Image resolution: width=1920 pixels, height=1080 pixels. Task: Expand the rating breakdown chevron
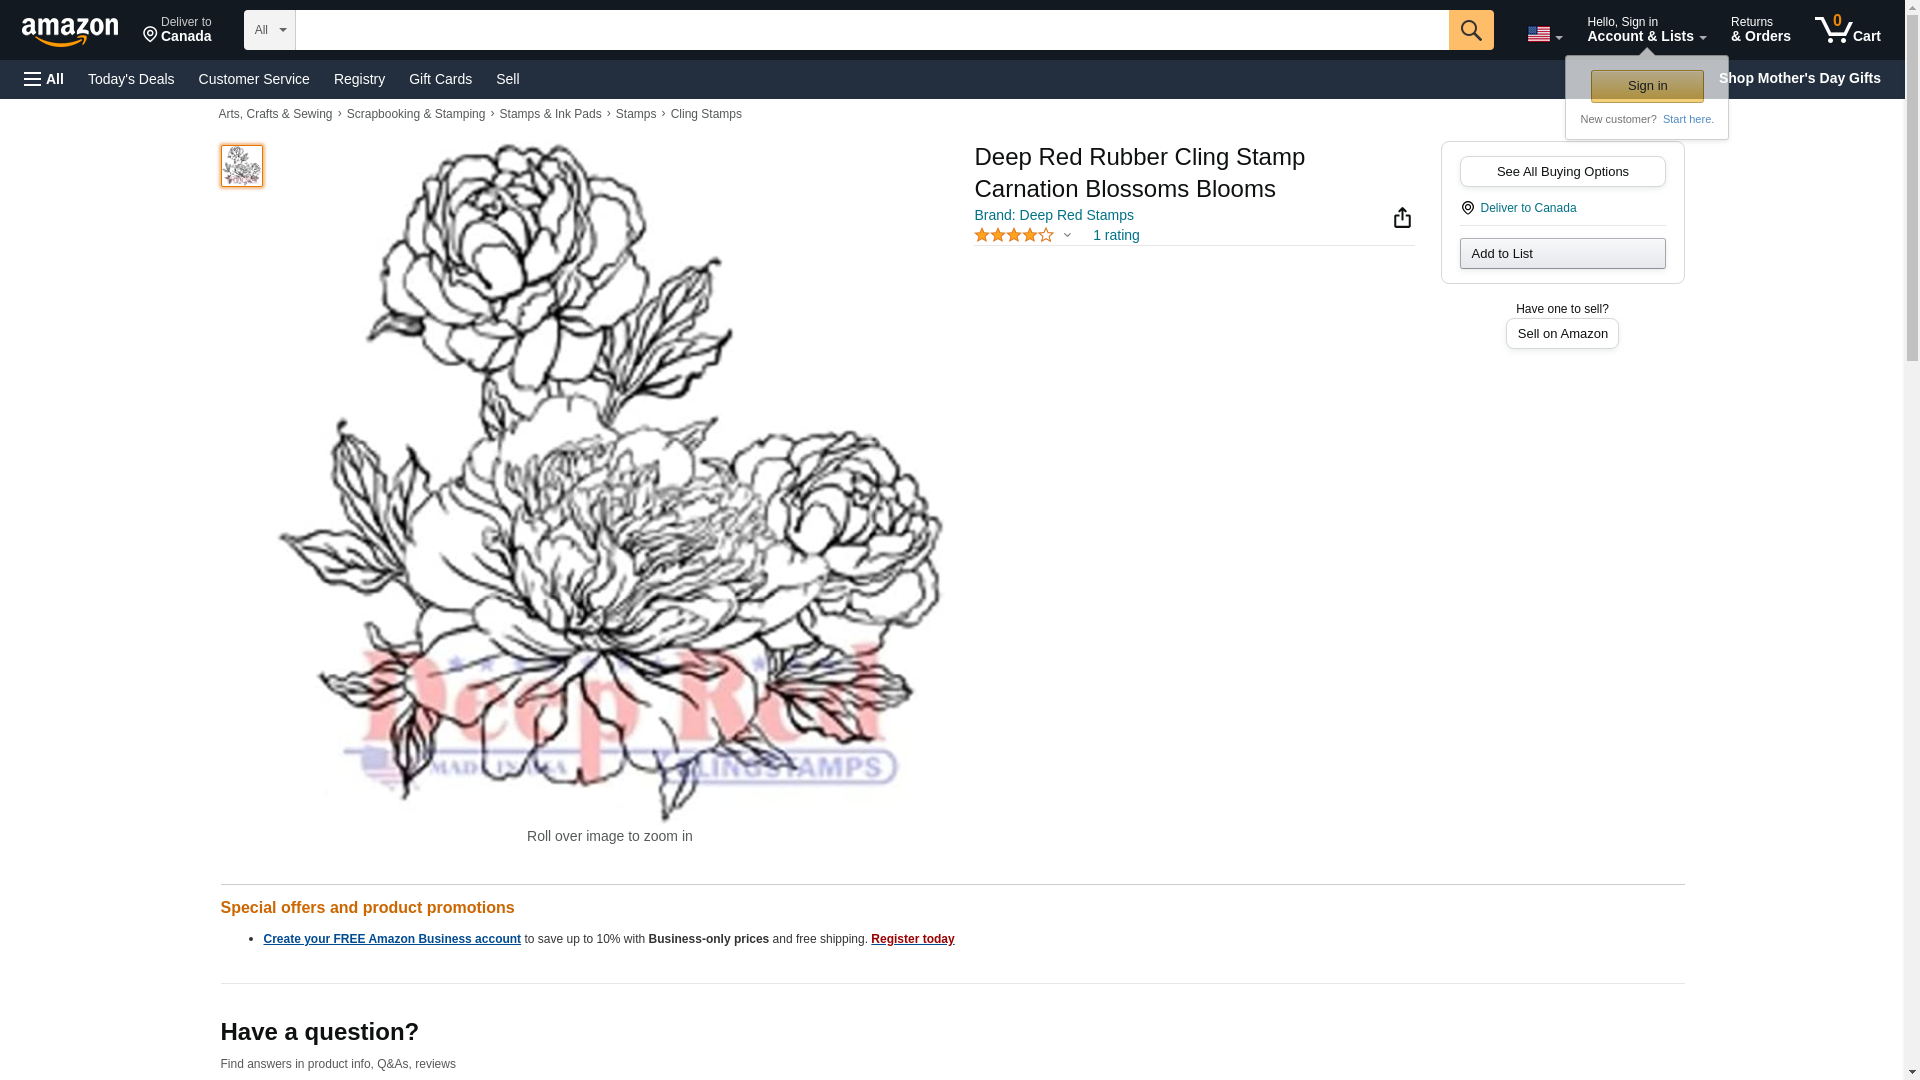[1067, 236]
